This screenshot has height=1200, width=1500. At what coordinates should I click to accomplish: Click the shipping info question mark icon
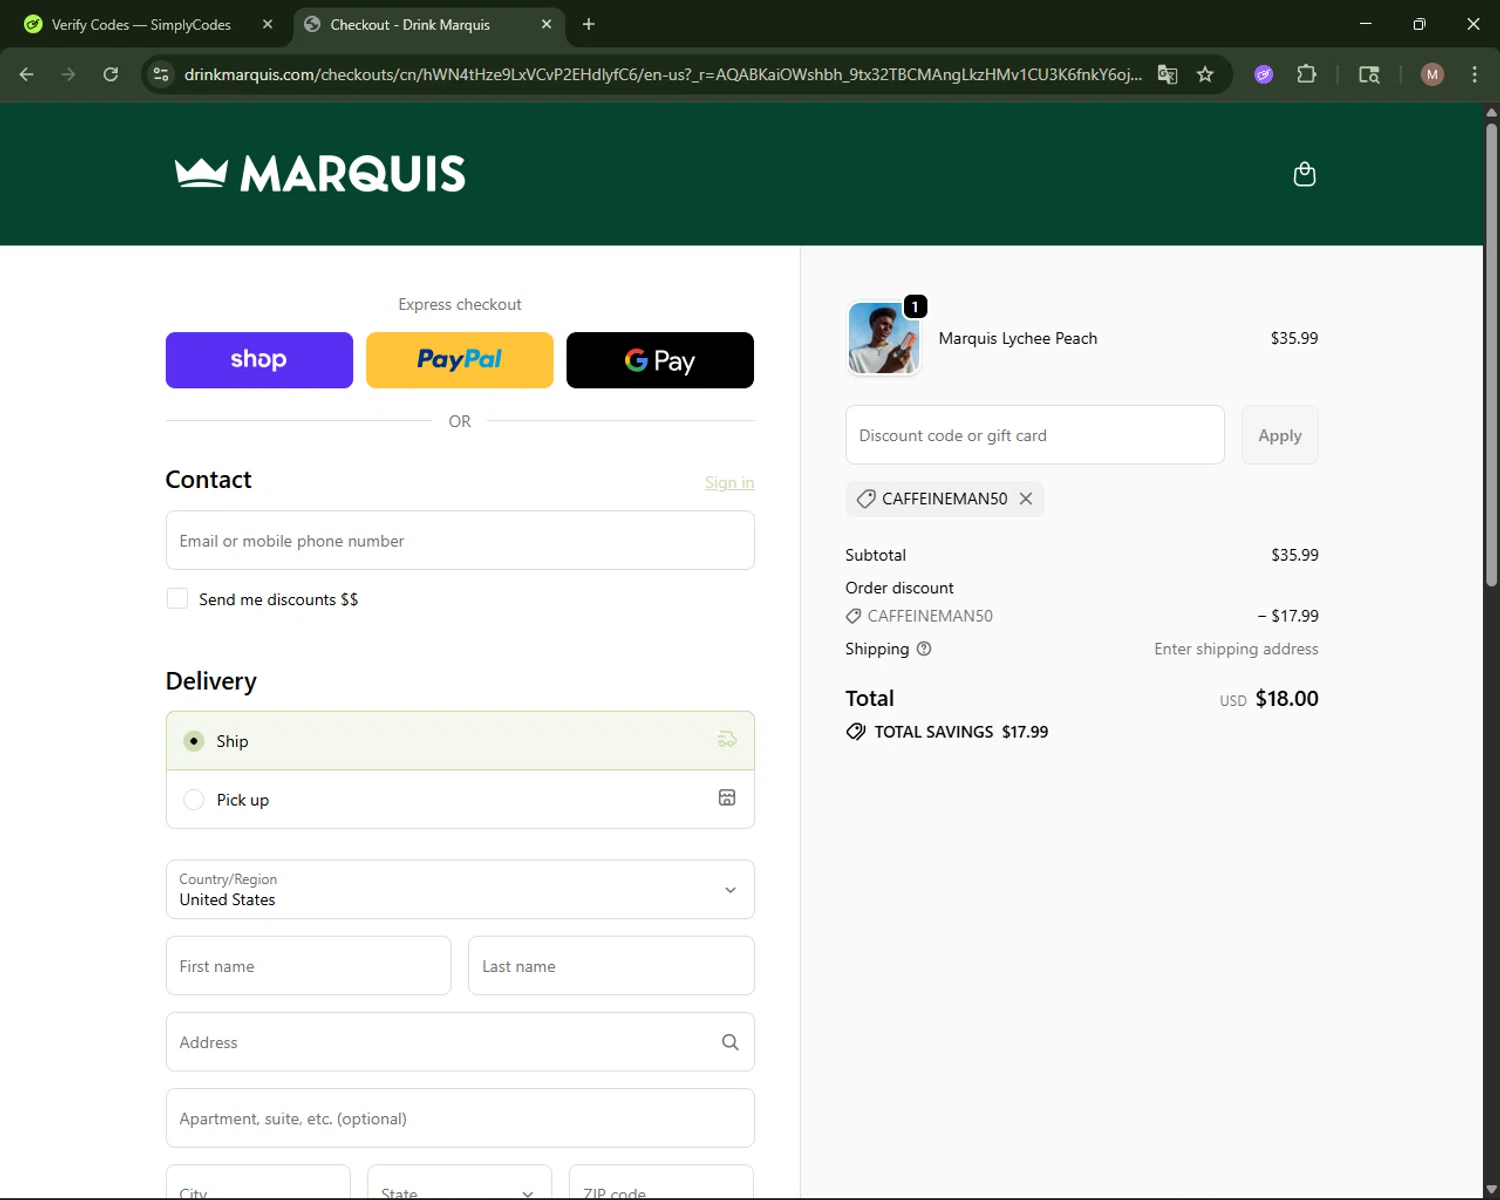924,649
